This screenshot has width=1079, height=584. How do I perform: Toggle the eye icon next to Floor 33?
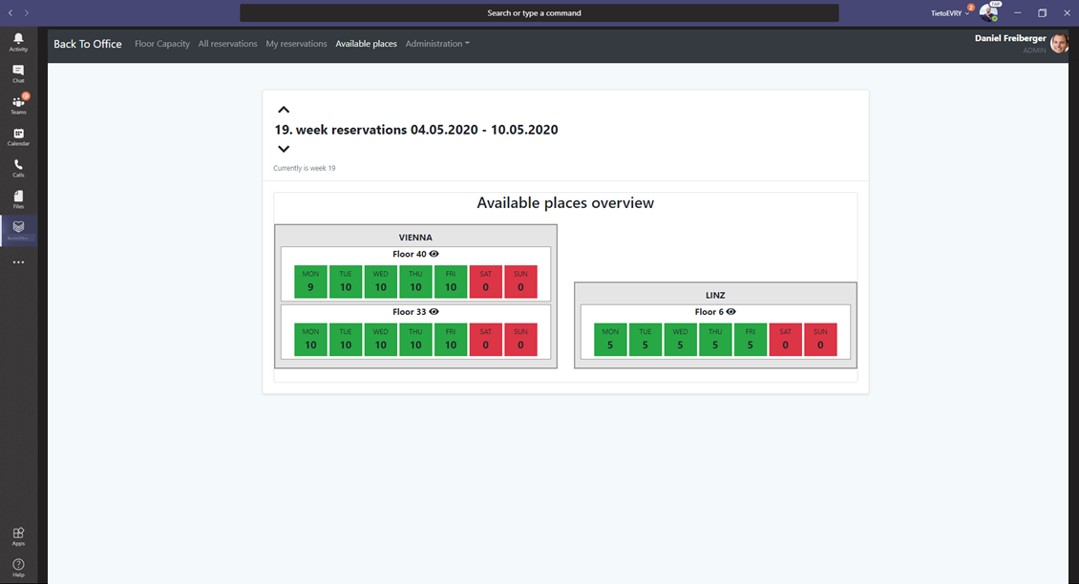(434, 312)
